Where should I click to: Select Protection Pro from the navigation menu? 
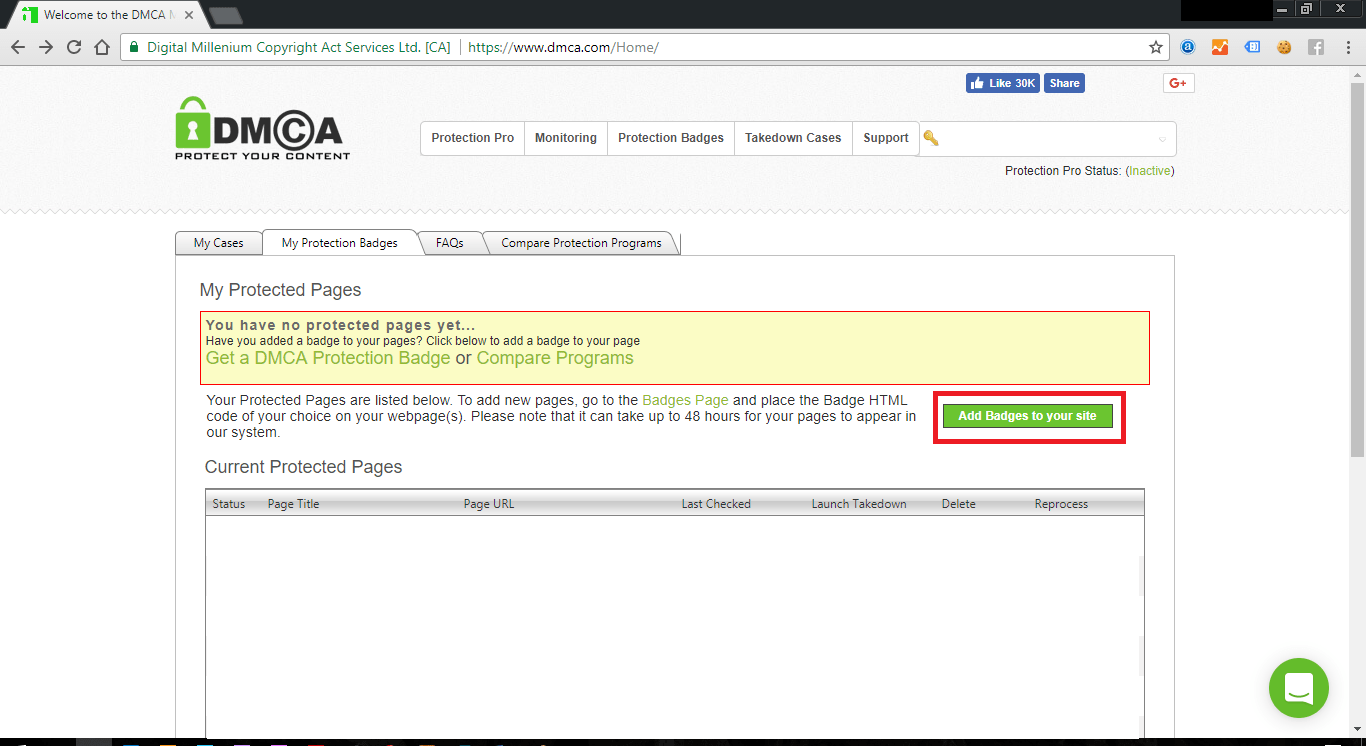(x=472, y=138)
